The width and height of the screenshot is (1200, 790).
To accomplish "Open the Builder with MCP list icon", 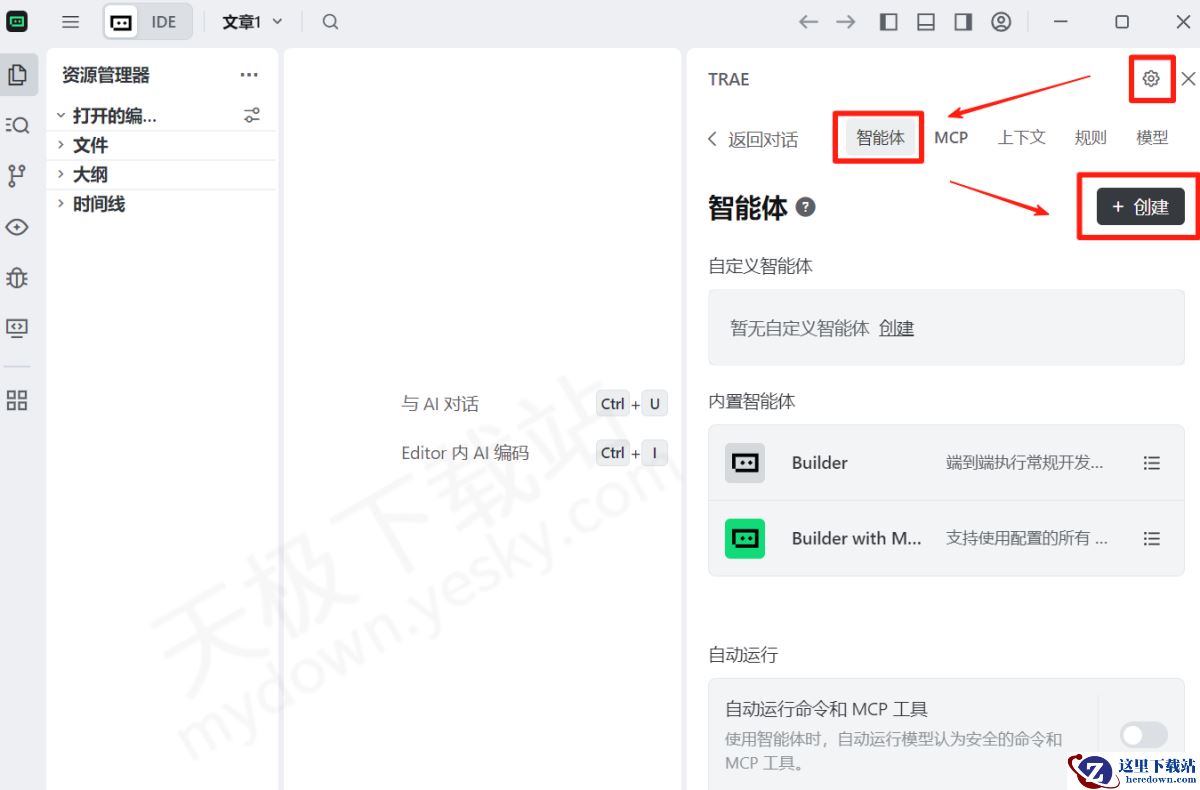I will coord(1152,539).
